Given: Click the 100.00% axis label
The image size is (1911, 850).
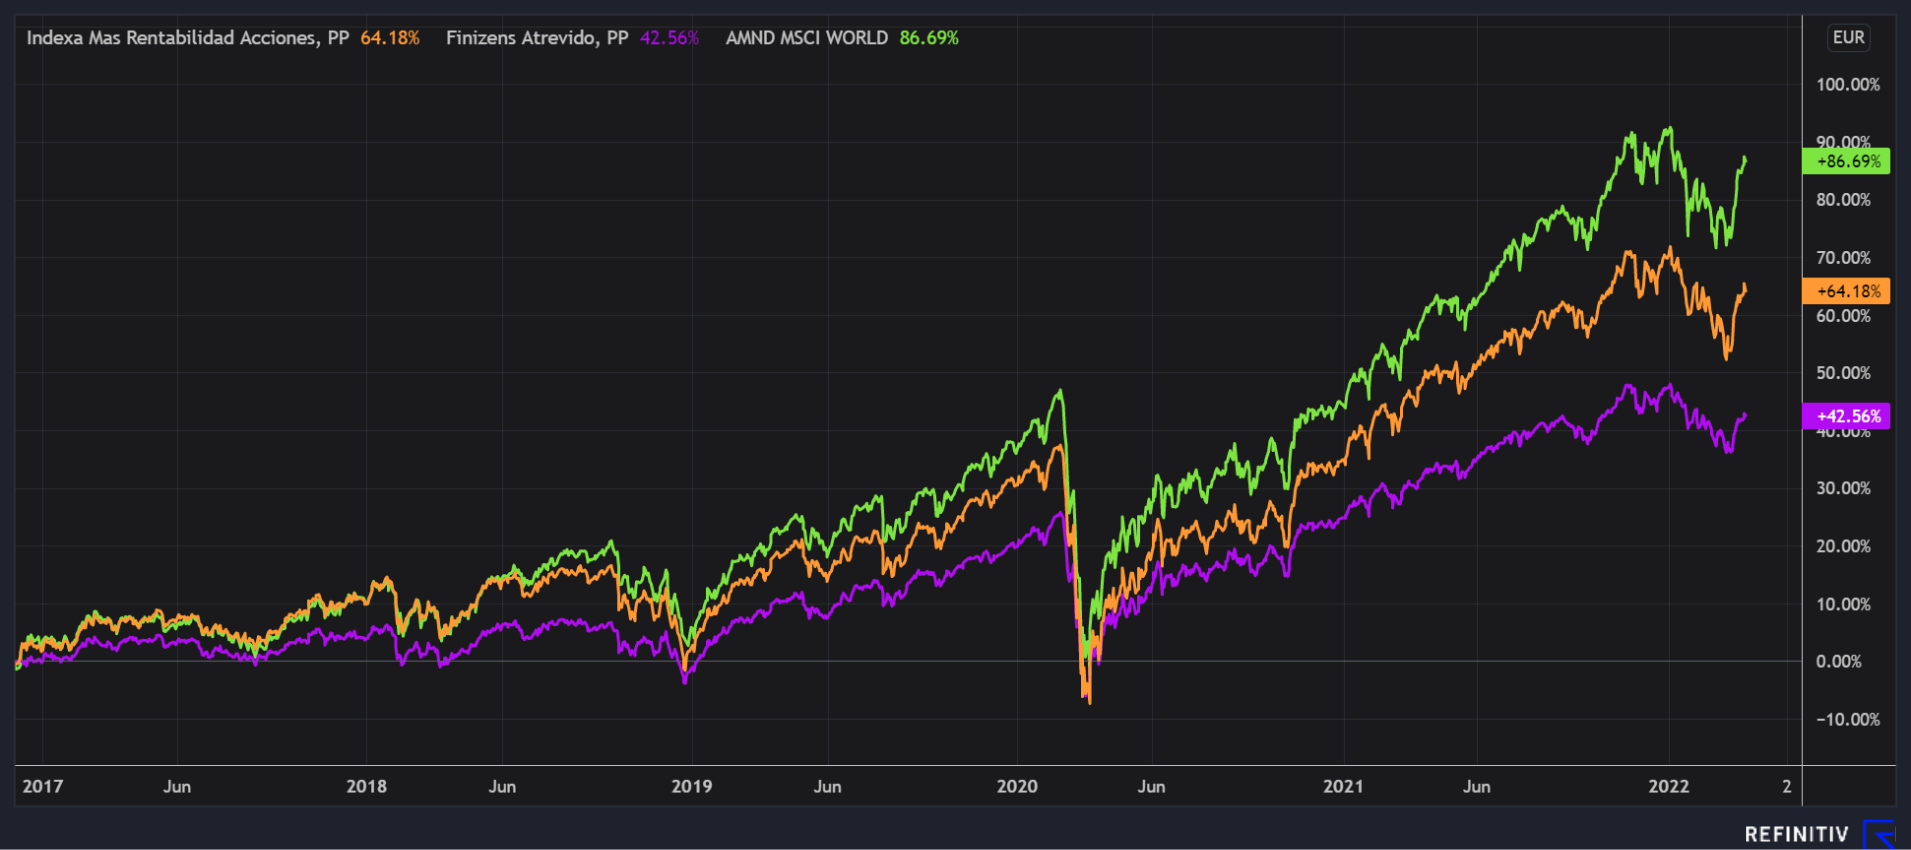Looking at the screenshot, I should 1848,85.
